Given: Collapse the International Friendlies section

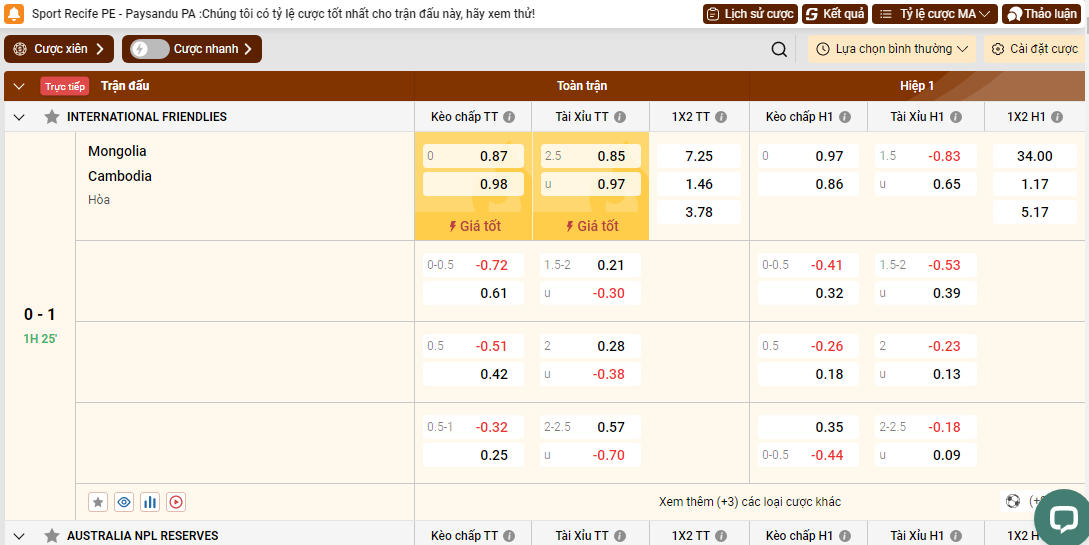Looking at the screenshot, I should click(19, 117).
